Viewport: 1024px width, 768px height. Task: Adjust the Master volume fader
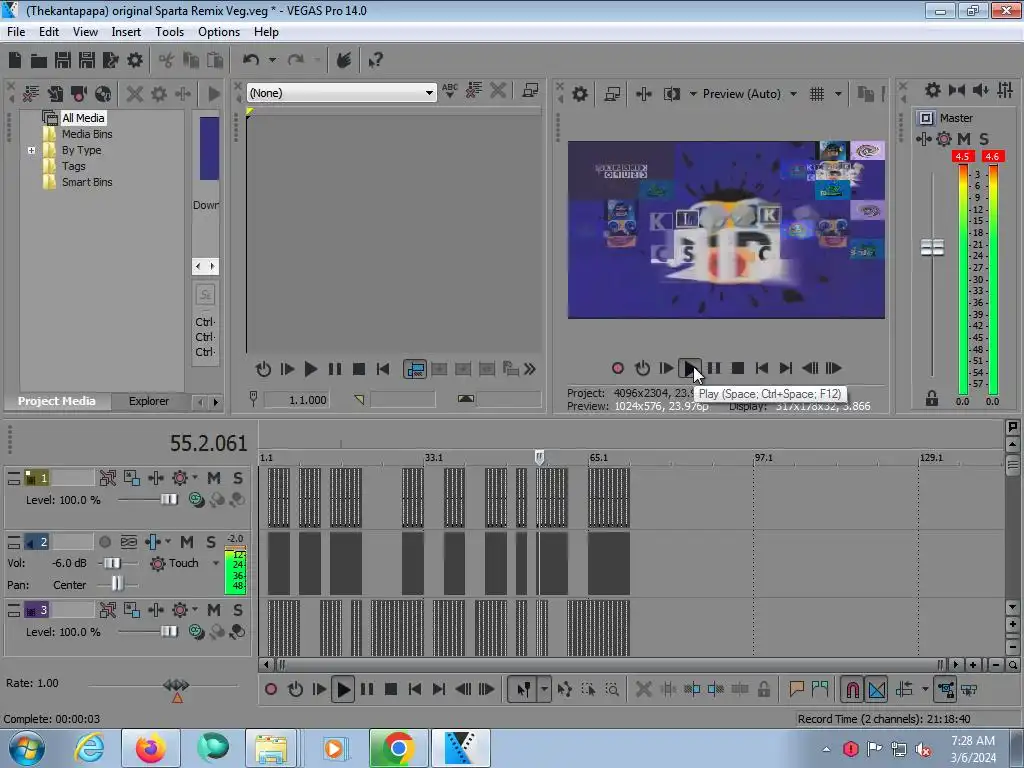pos(933,248)
